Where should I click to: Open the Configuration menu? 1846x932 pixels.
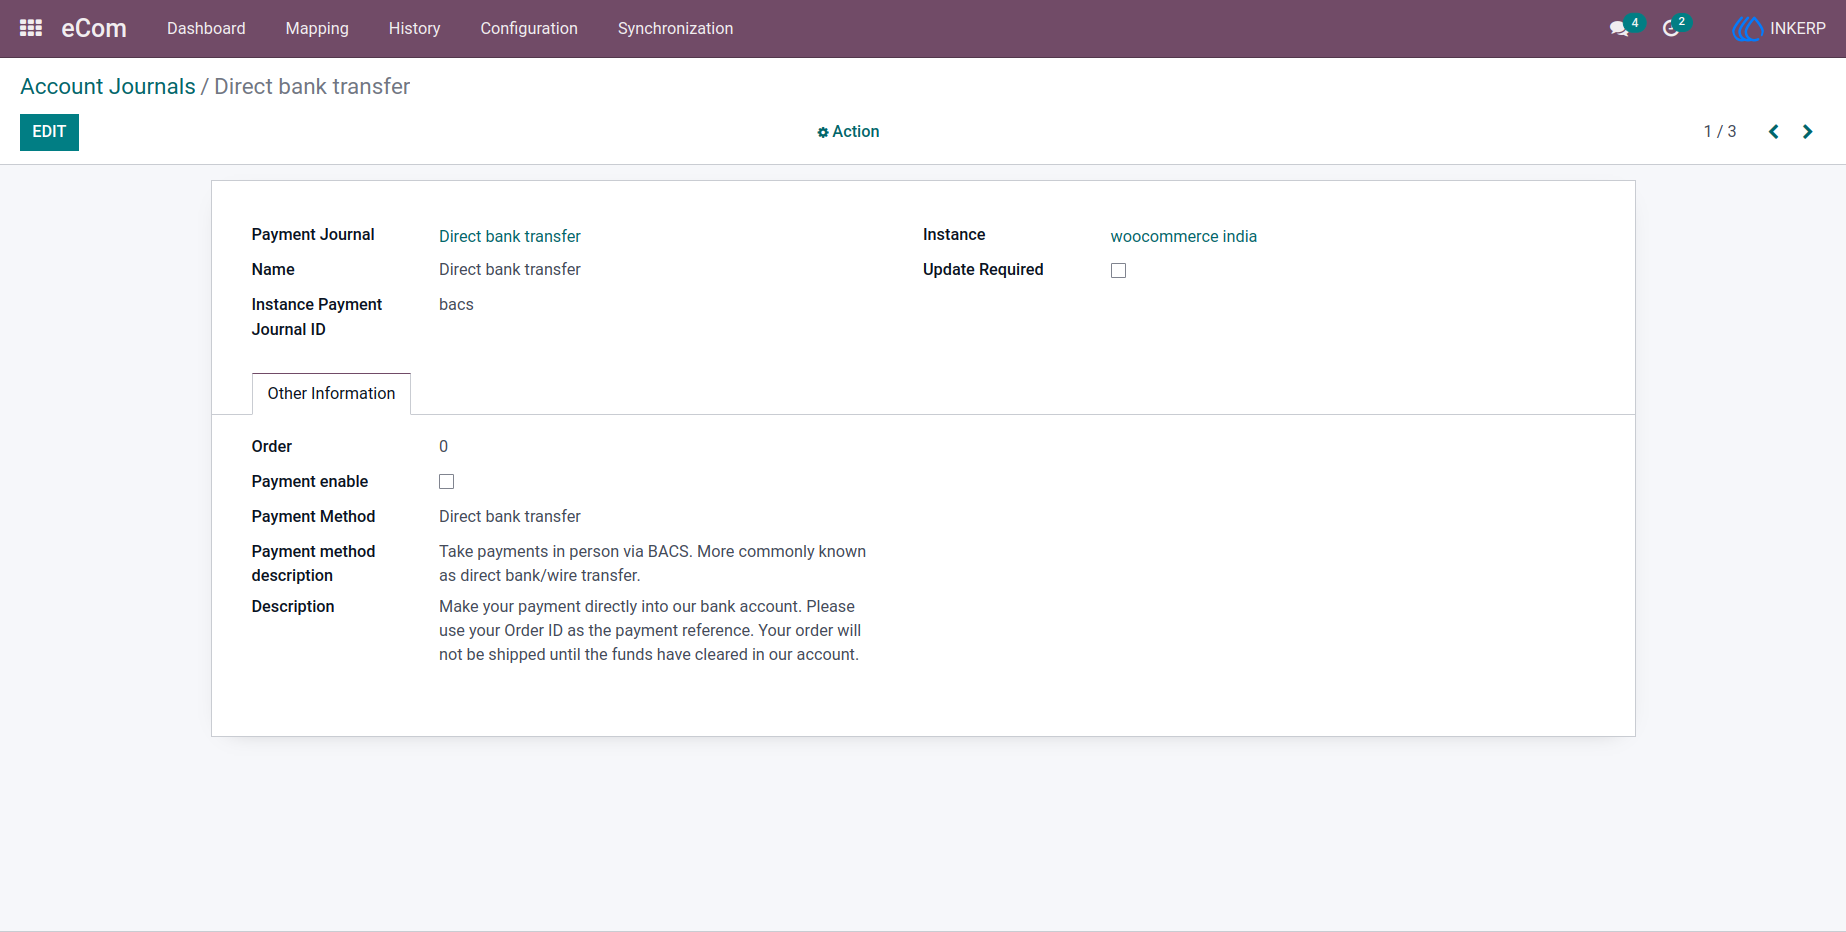pos(529,29)
